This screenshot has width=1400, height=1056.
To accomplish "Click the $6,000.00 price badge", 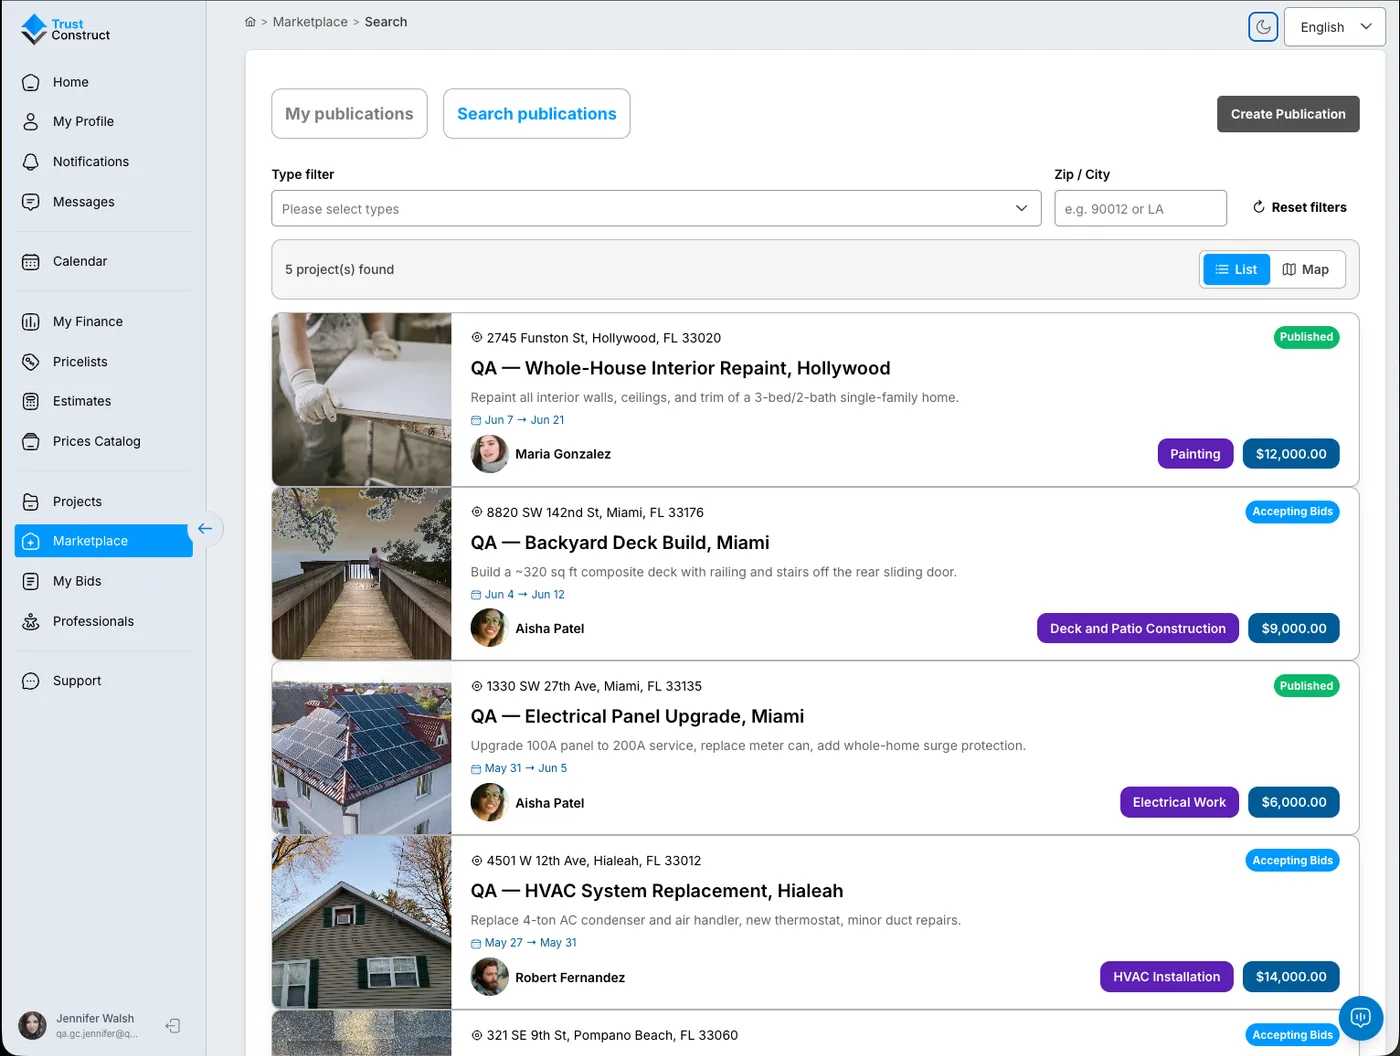I will click(x=1294, y=802).
